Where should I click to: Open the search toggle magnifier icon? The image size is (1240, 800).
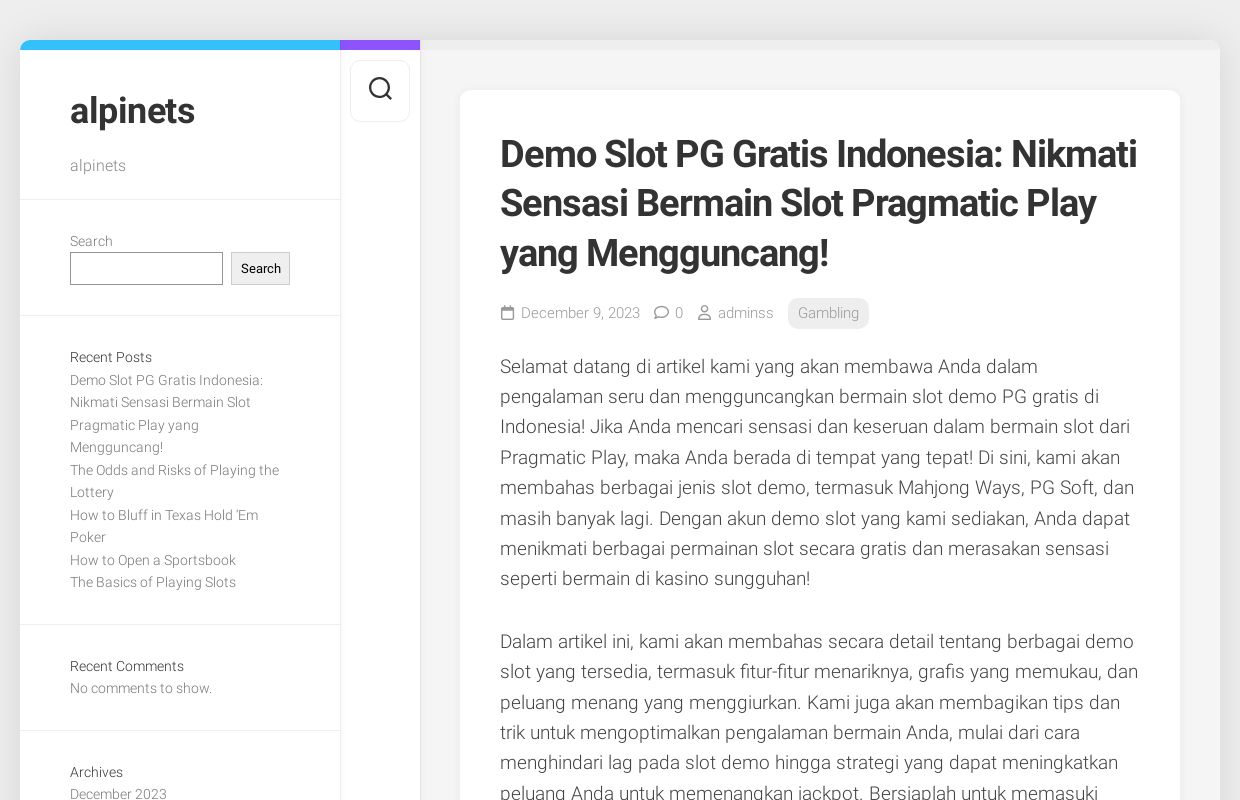coord(380,90)
